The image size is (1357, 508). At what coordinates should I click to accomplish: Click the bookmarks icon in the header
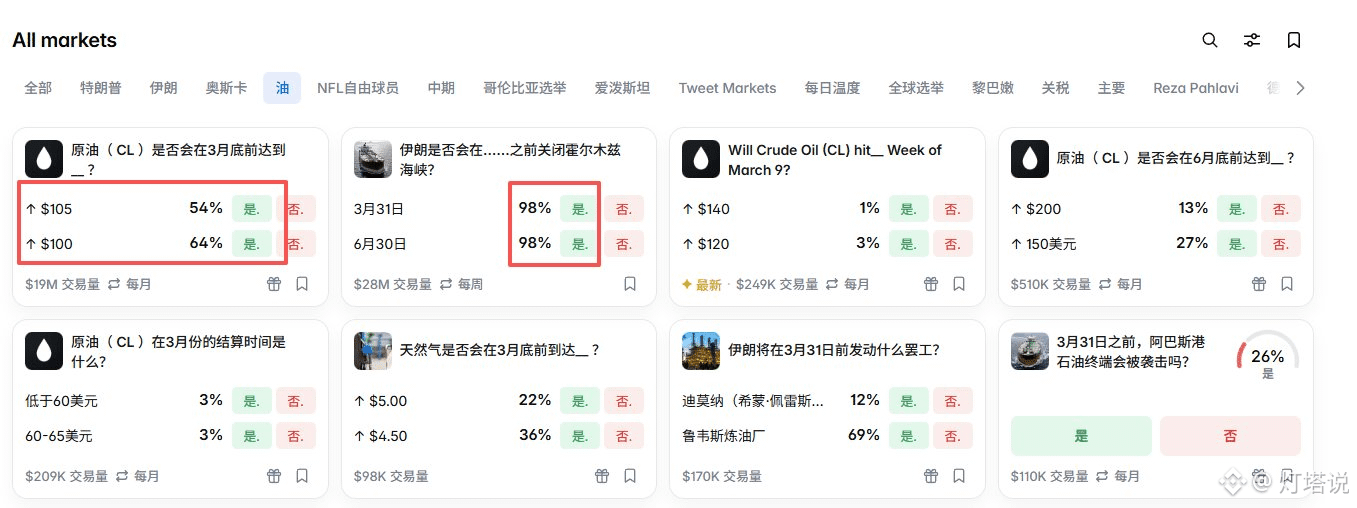(1293, 40)
